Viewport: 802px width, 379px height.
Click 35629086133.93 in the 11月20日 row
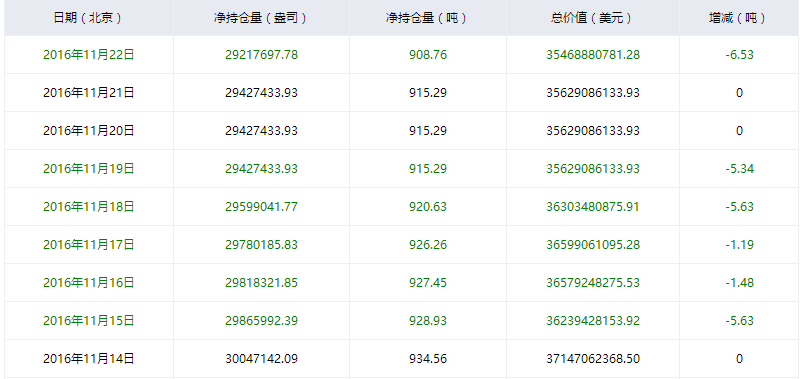pos(593,130)
